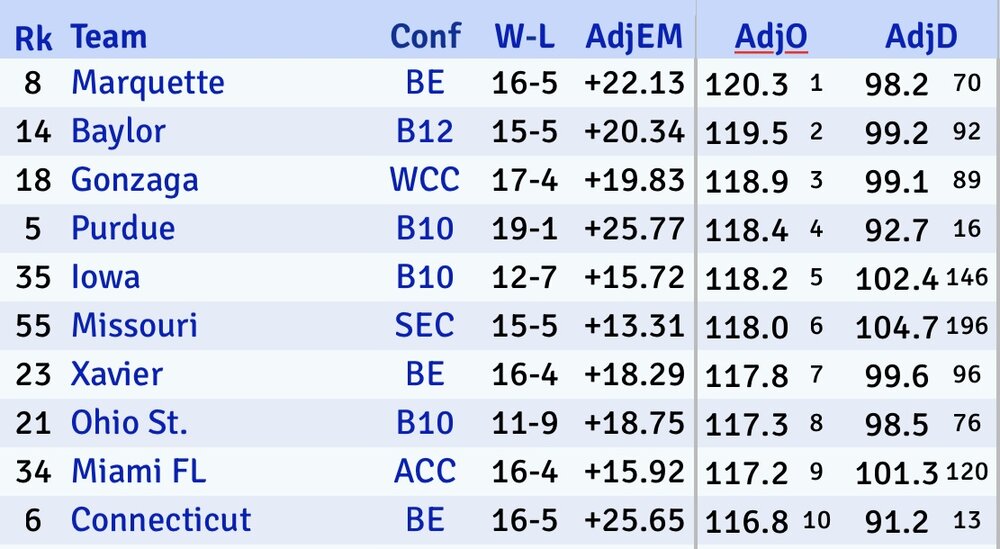Sort by the Conf column header
Image resolution: width=1000 pixels, height=549 pixels.
(x=425, y=37)
